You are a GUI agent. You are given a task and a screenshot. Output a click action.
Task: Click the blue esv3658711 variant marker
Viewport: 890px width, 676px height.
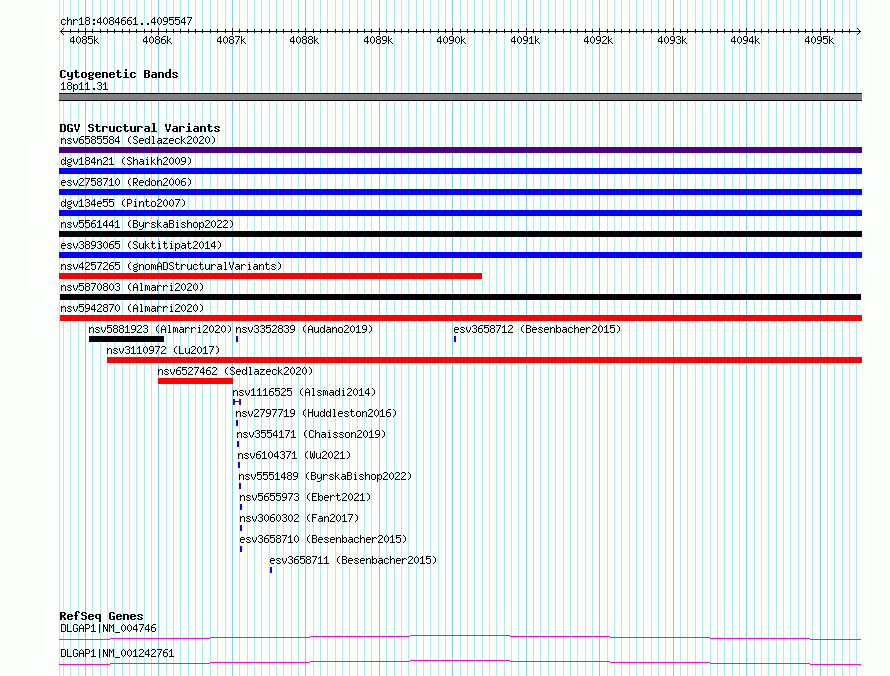[x=271, y=570]
